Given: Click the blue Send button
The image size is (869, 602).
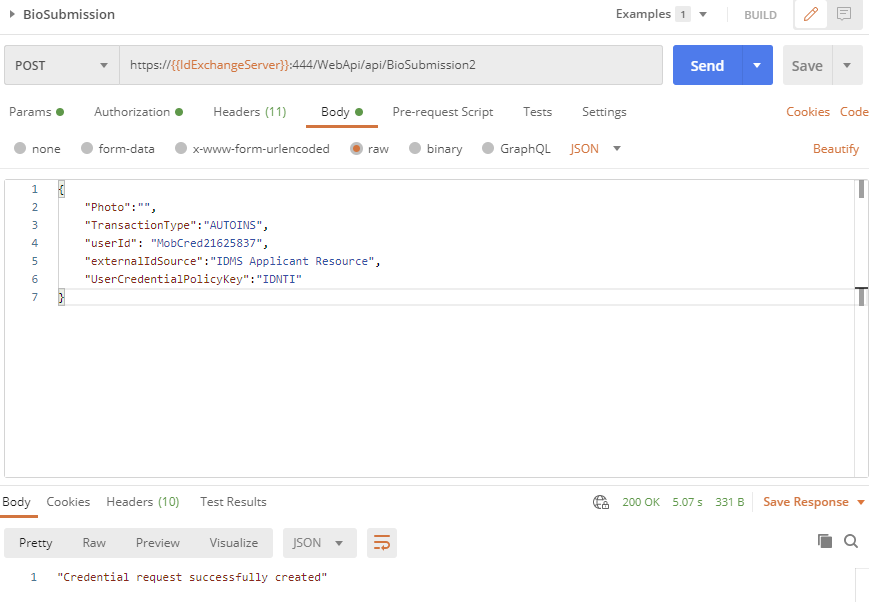Looking at the screenshot, I should pos(707,65).
